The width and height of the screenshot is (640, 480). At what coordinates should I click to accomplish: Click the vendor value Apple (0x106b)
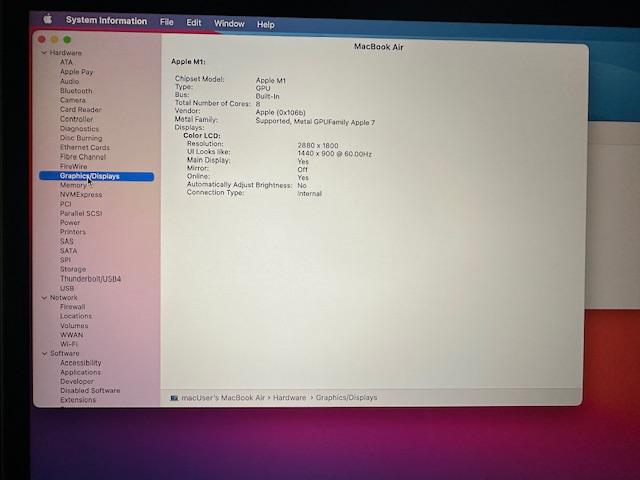click(280, 113)
